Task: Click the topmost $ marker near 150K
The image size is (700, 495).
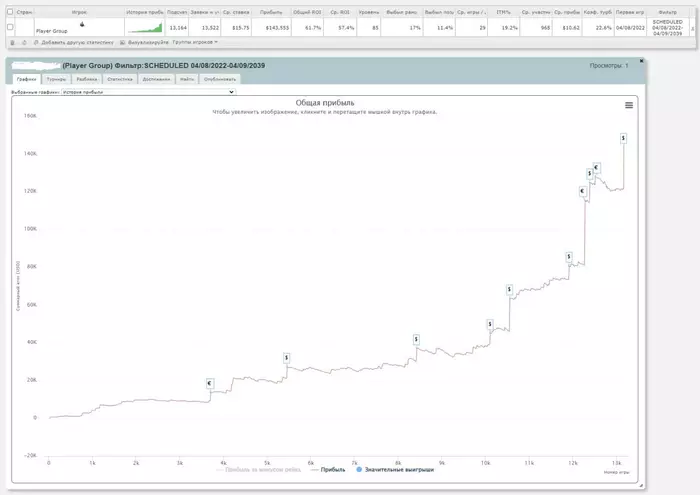Action: tap(623, 138)
